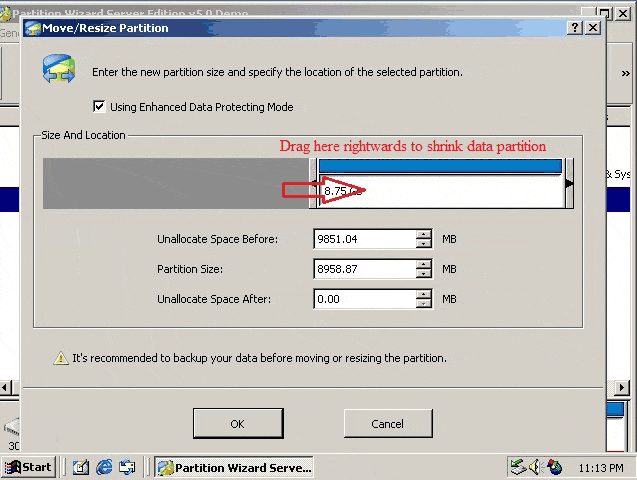Click the Partition Wizard Server taskbar button
This screenshot has width=637, height=480.
pos(235,467)
